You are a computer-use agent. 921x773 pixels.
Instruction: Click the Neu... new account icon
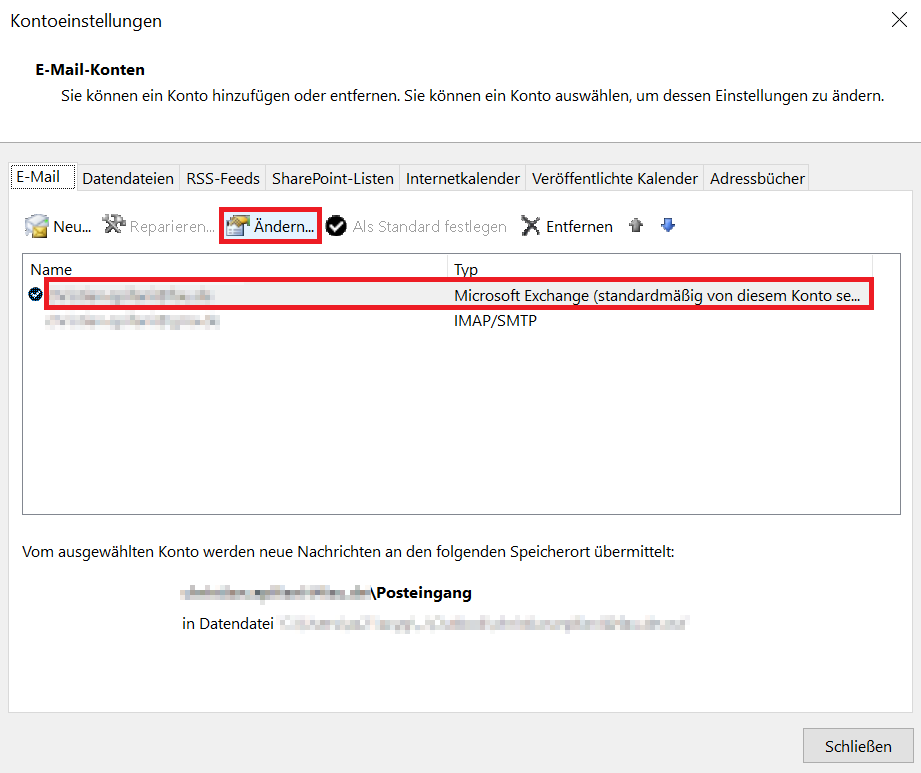37,226
